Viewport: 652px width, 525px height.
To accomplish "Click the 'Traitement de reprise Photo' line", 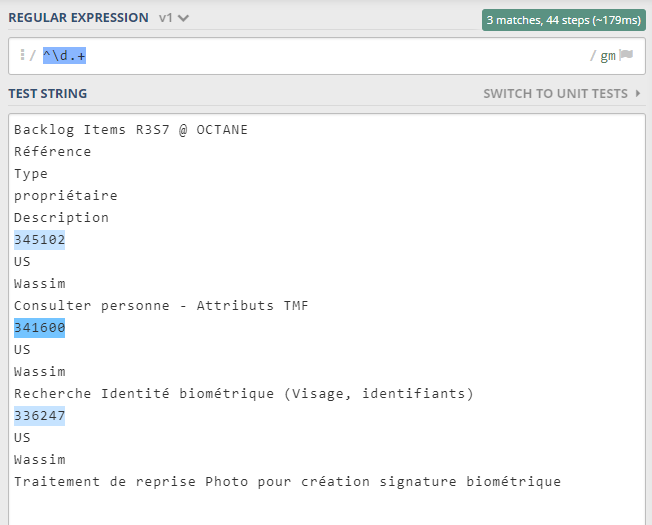I will click(287, 482).
